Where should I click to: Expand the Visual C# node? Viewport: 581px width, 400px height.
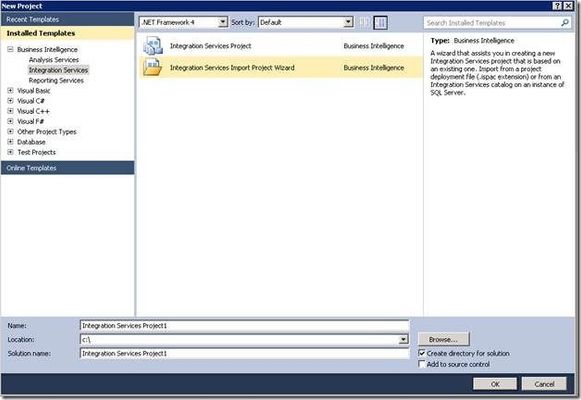(10, 101)
